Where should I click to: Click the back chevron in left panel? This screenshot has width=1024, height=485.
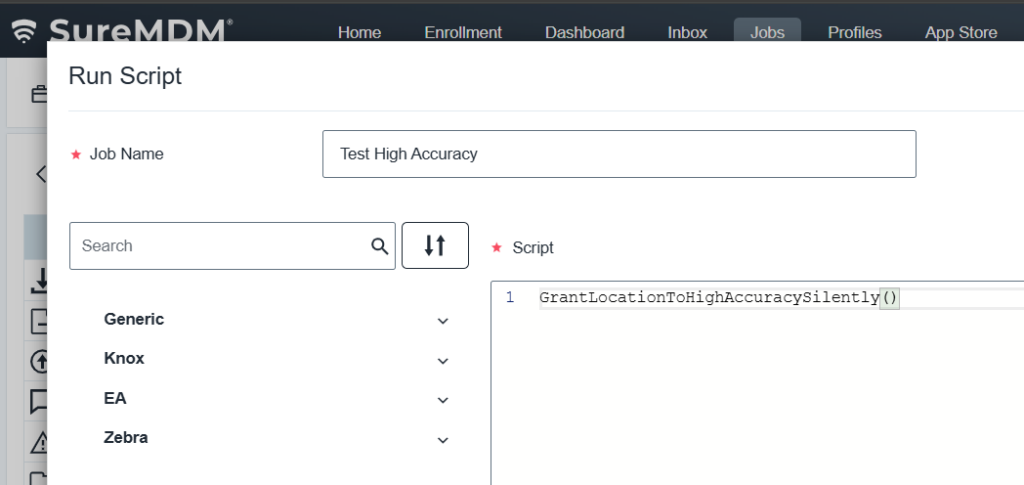click(41, 174)
